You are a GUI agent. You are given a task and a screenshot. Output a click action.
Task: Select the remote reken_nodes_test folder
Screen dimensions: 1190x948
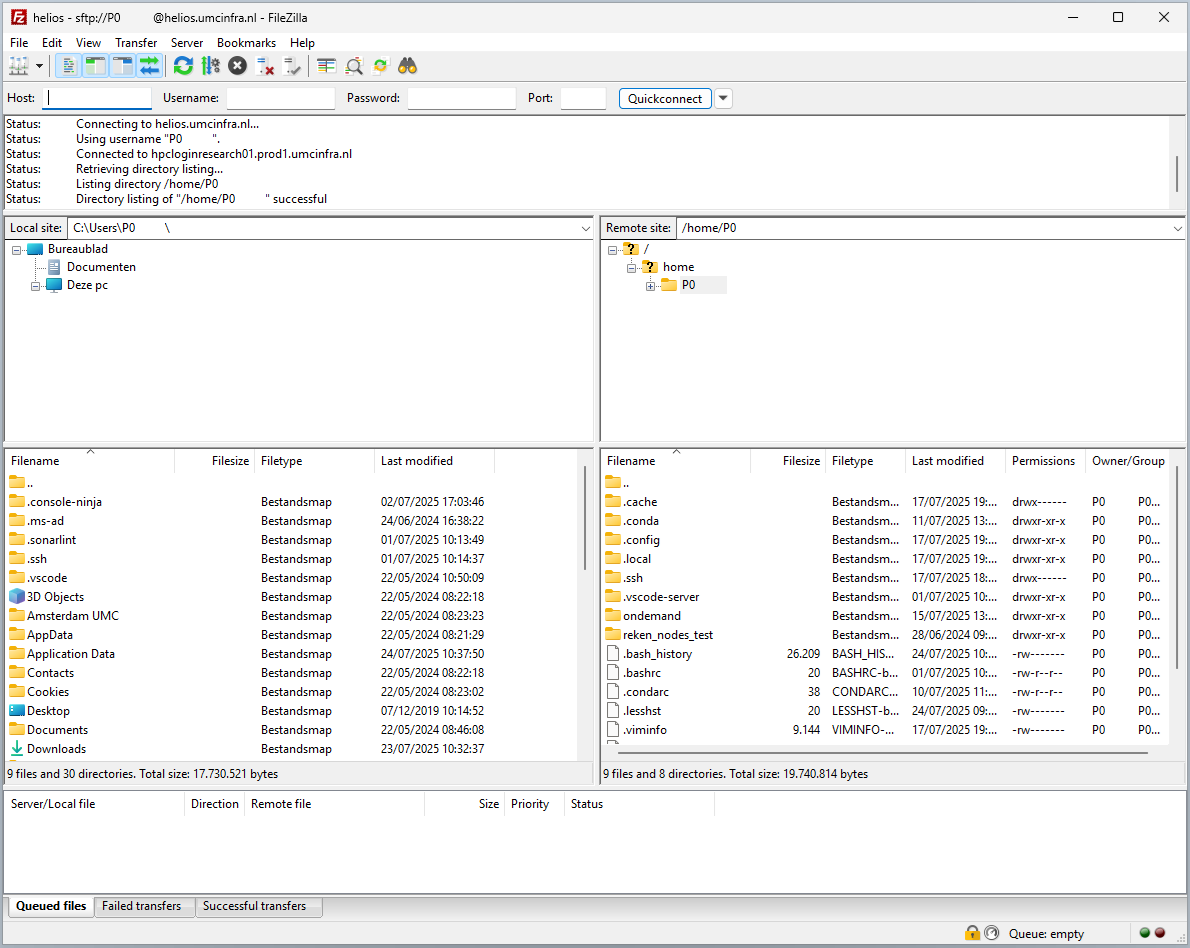tap(668, 635)
